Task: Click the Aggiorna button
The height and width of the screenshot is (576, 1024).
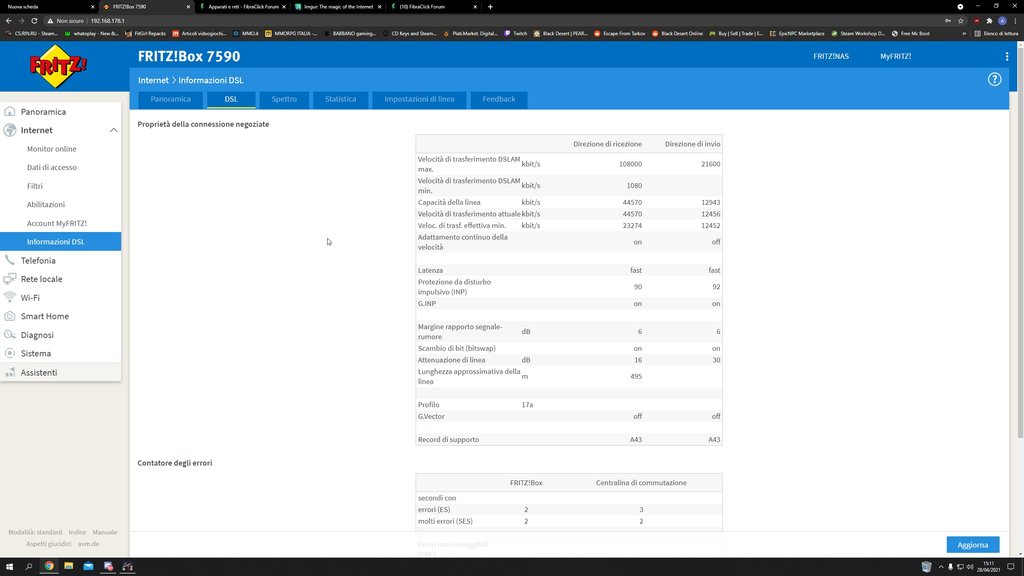Action: point(972,545)
